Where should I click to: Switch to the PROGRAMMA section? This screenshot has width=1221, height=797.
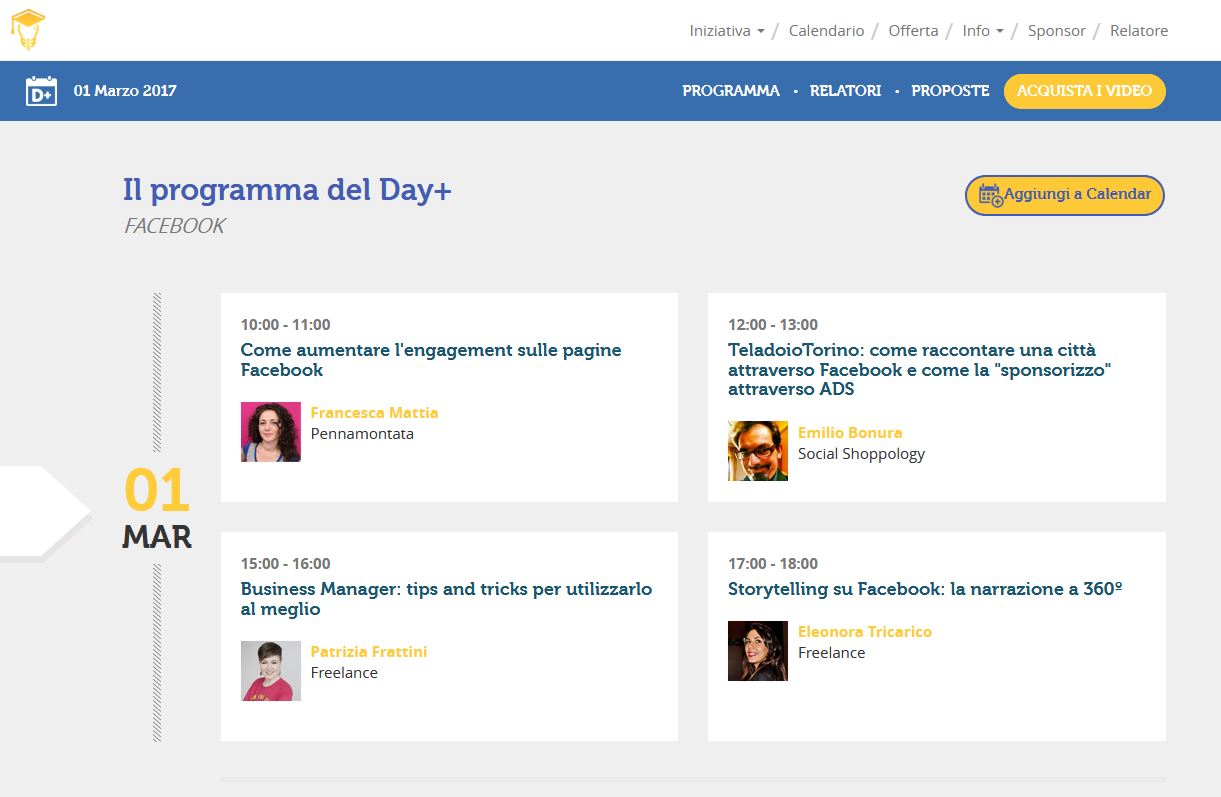coord(731,91)
